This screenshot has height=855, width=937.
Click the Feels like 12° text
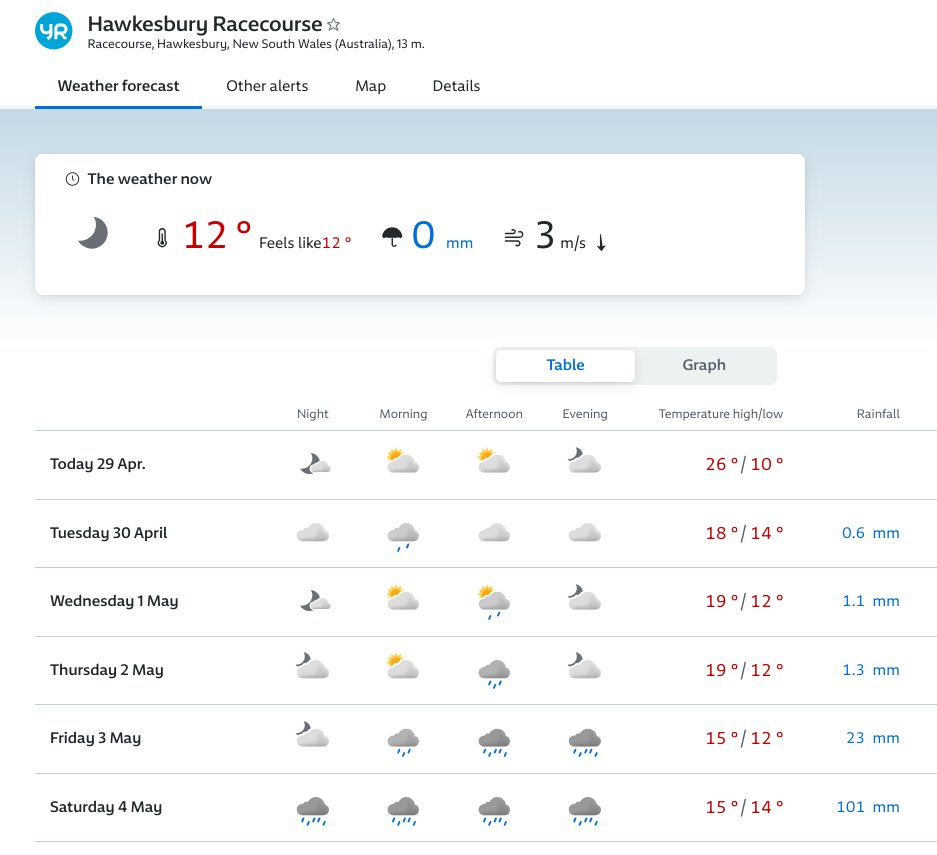tap(305, 243)
